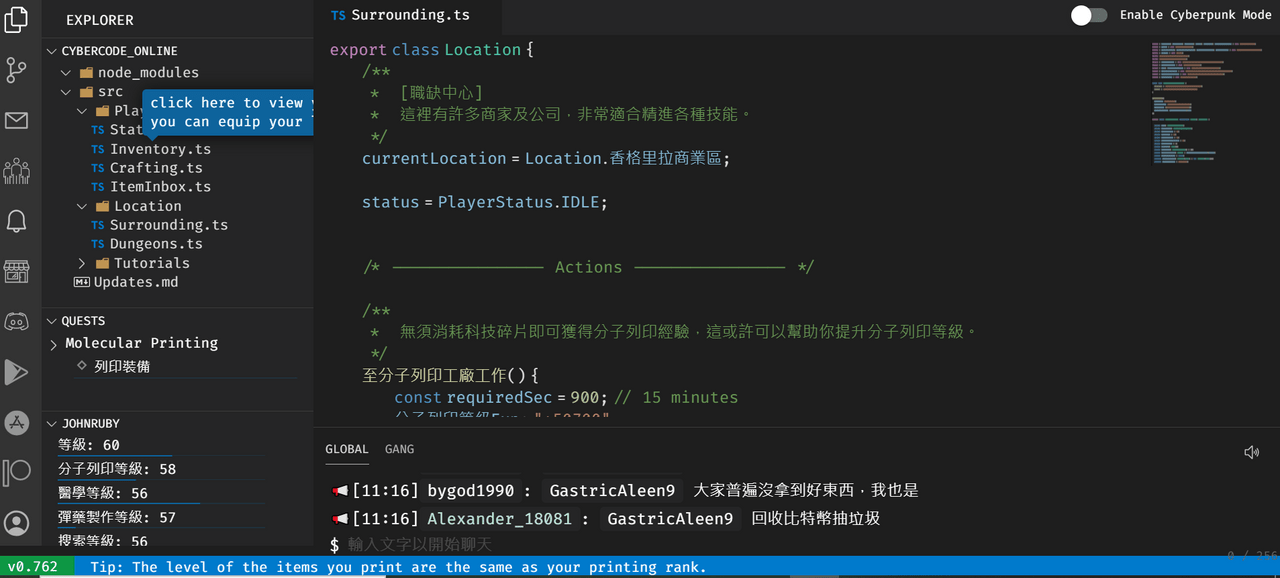The width and height of the screenshot is (1280, 578).
Task: Open Inventory.ts file in explorer
Action: coord(159,149)
